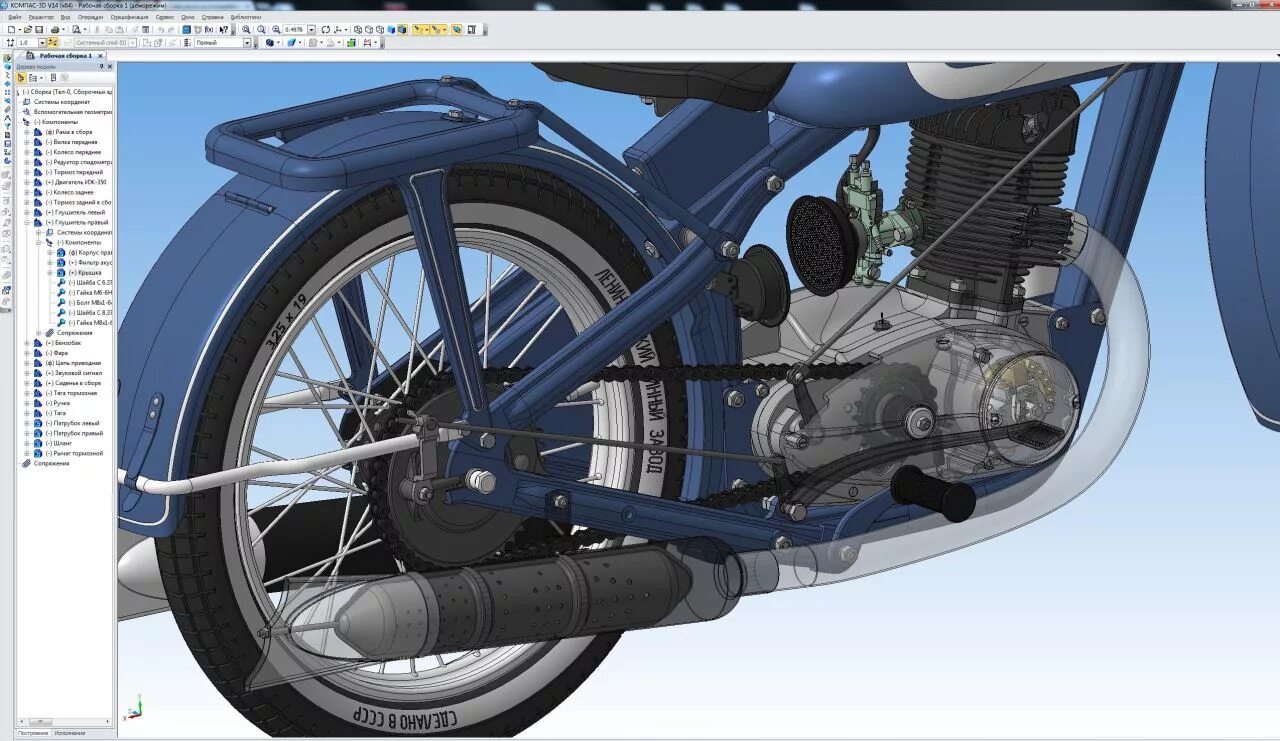Select 'Вилка передняя' in the tree

71,142
